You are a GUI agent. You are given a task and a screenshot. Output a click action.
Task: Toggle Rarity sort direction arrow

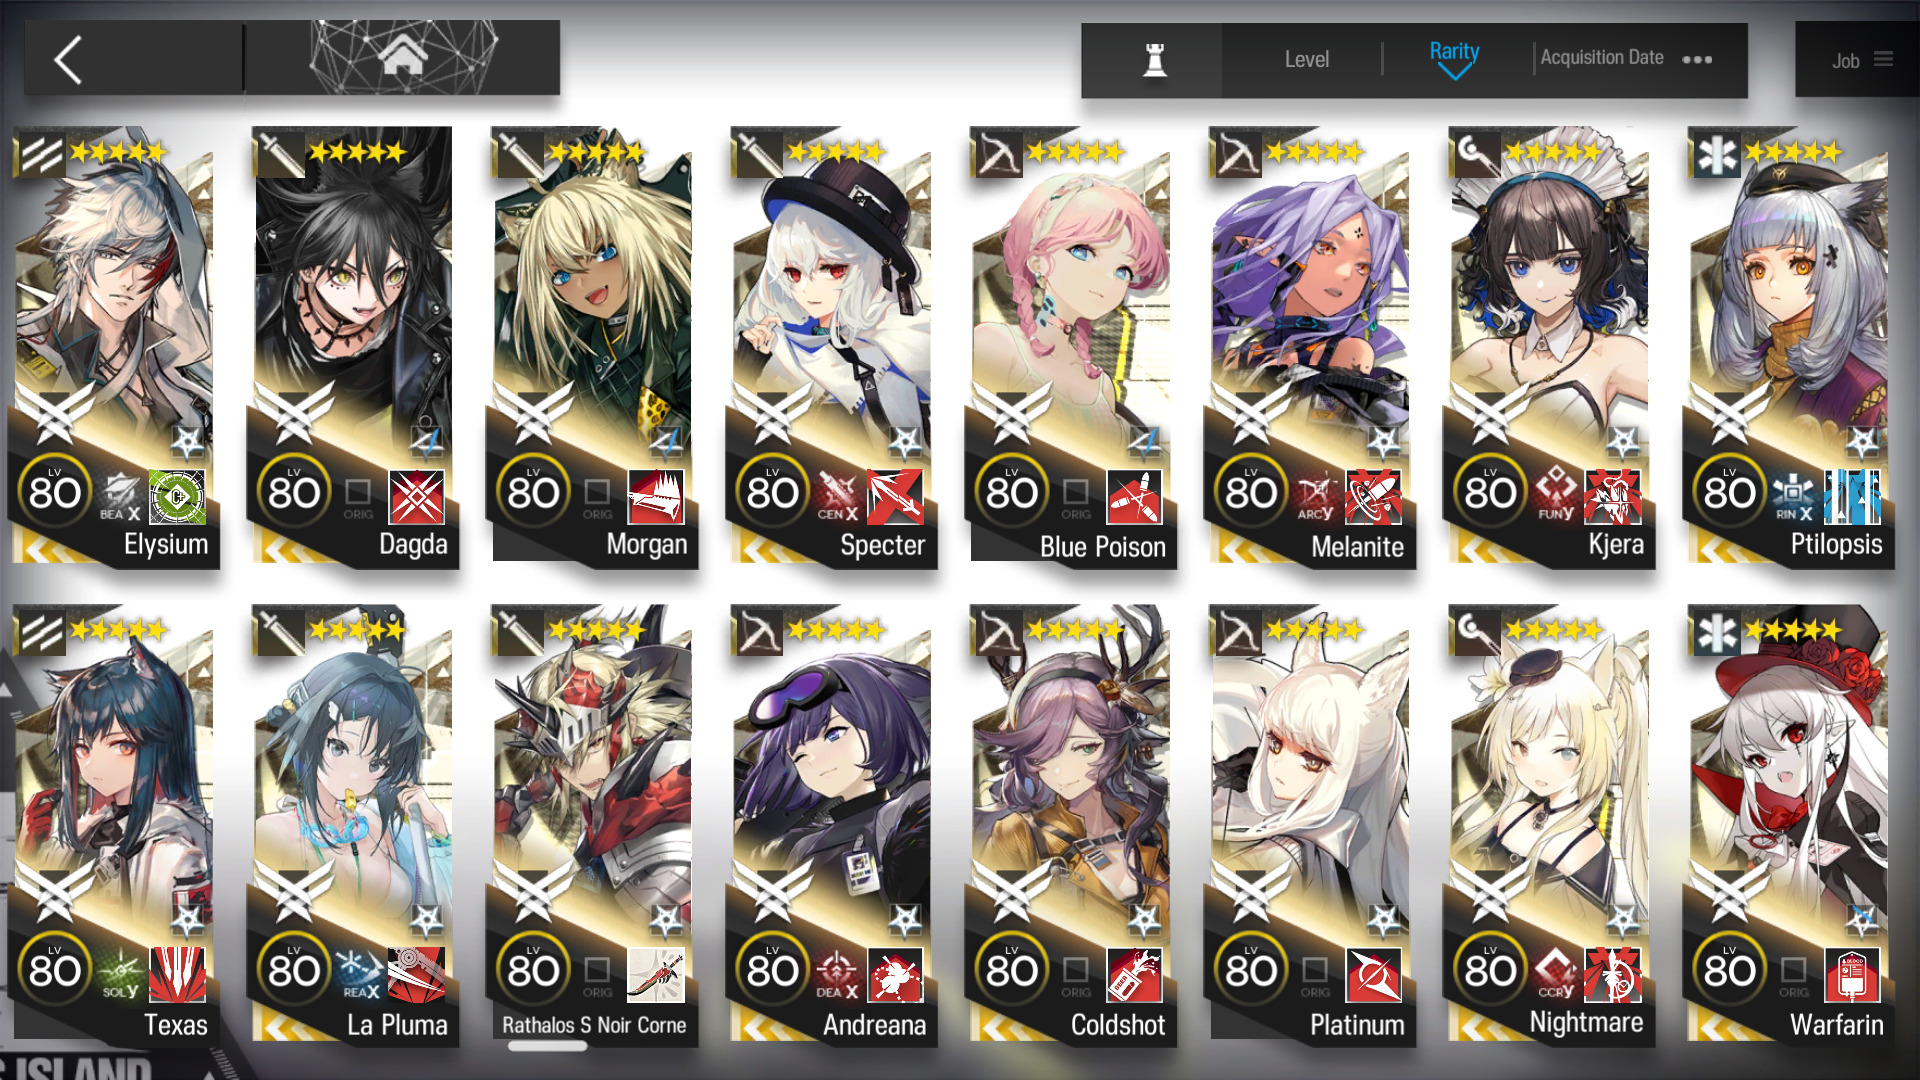[1455, 72]
